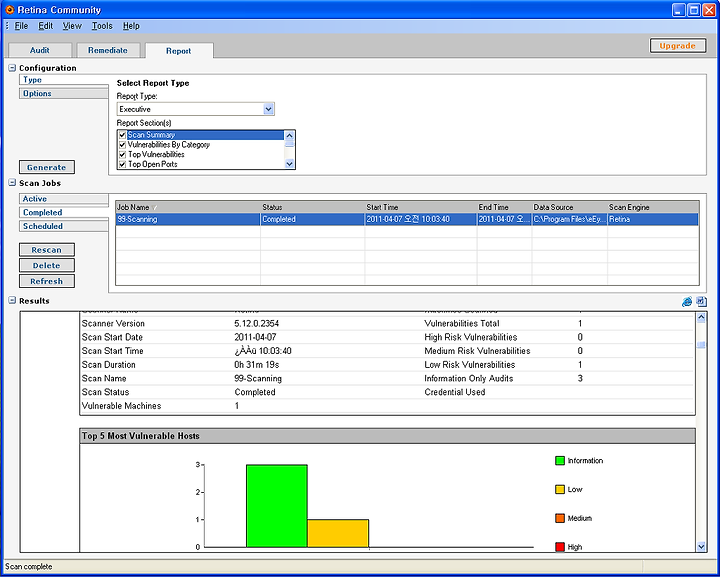This screenshot has height=577, width=720.
Task: Click the Upgrade button
Action: point(678,46)
